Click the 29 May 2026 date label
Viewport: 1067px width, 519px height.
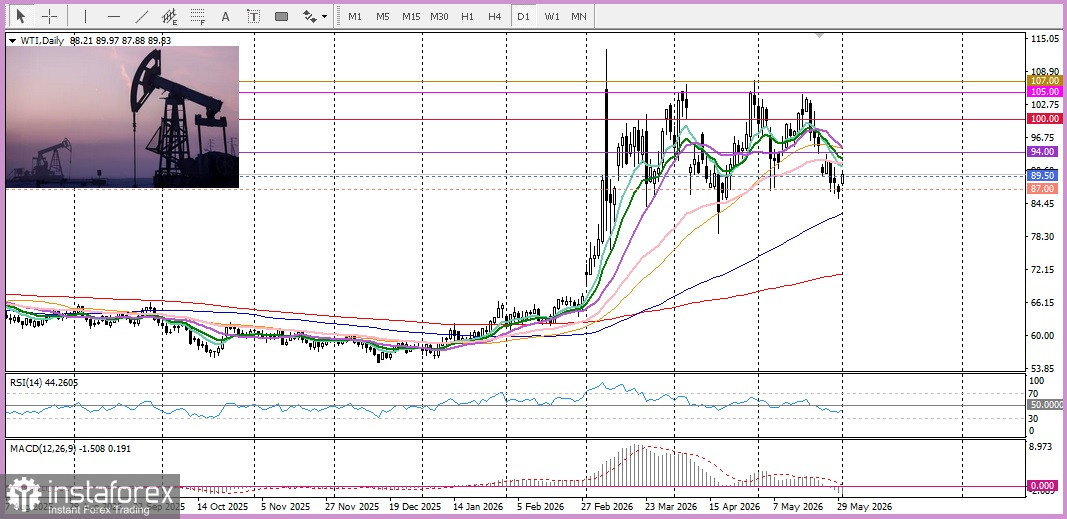[x=864, y=507]
